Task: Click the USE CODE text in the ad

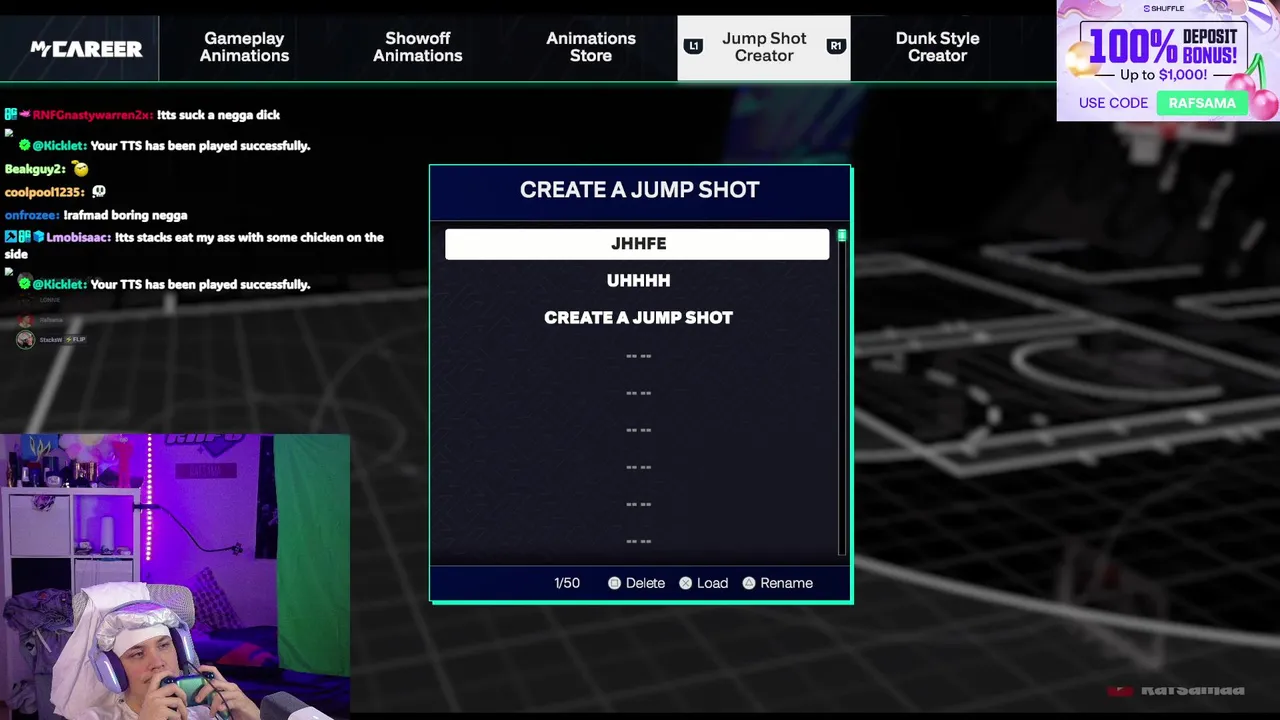Action: pyautogui.click(x=1113, y=103)
